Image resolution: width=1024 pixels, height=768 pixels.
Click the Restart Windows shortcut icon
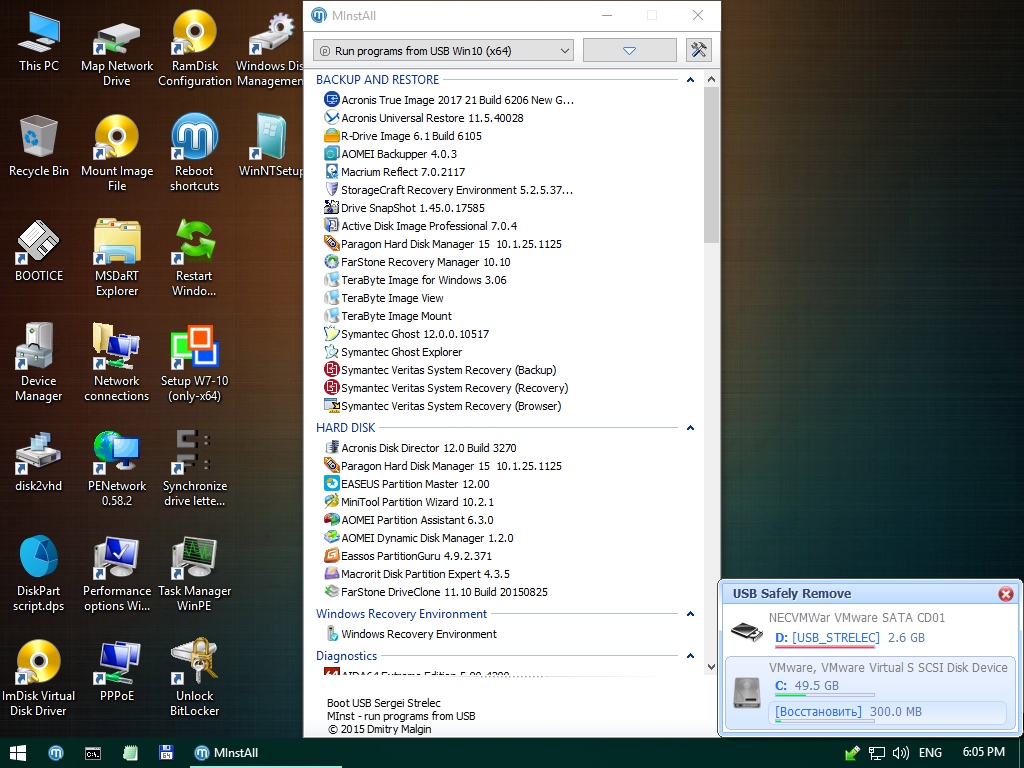(x=195, y=258)
